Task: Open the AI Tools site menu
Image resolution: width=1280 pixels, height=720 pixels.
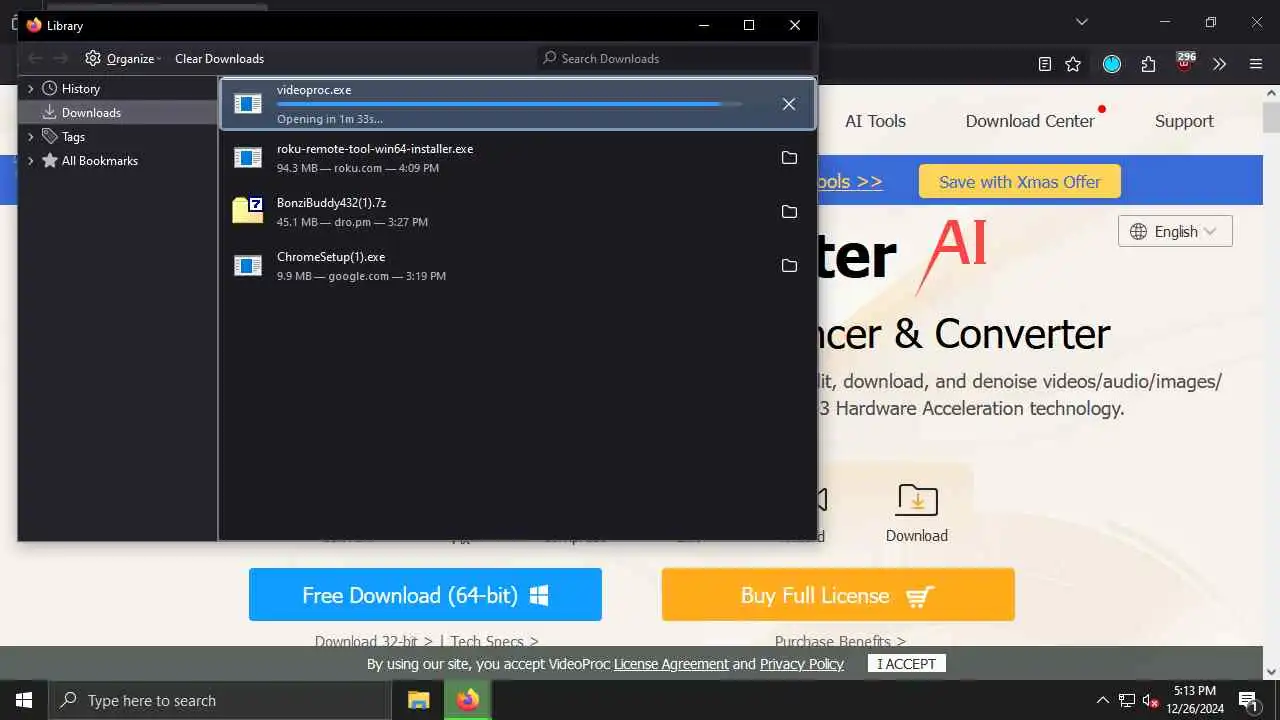Action: click(x=875, y=121)
